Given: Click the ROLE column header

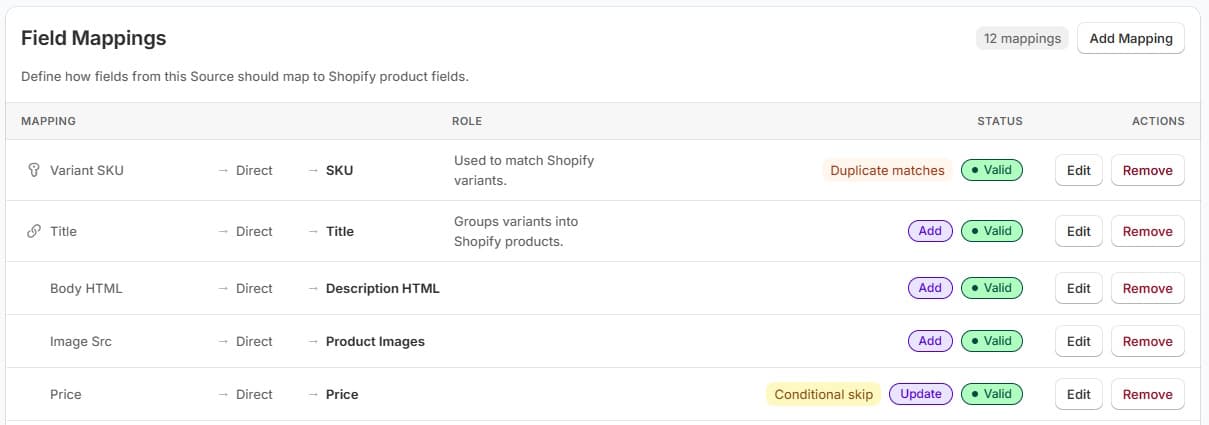Looking at the screenshot, I should click(467, 121).
